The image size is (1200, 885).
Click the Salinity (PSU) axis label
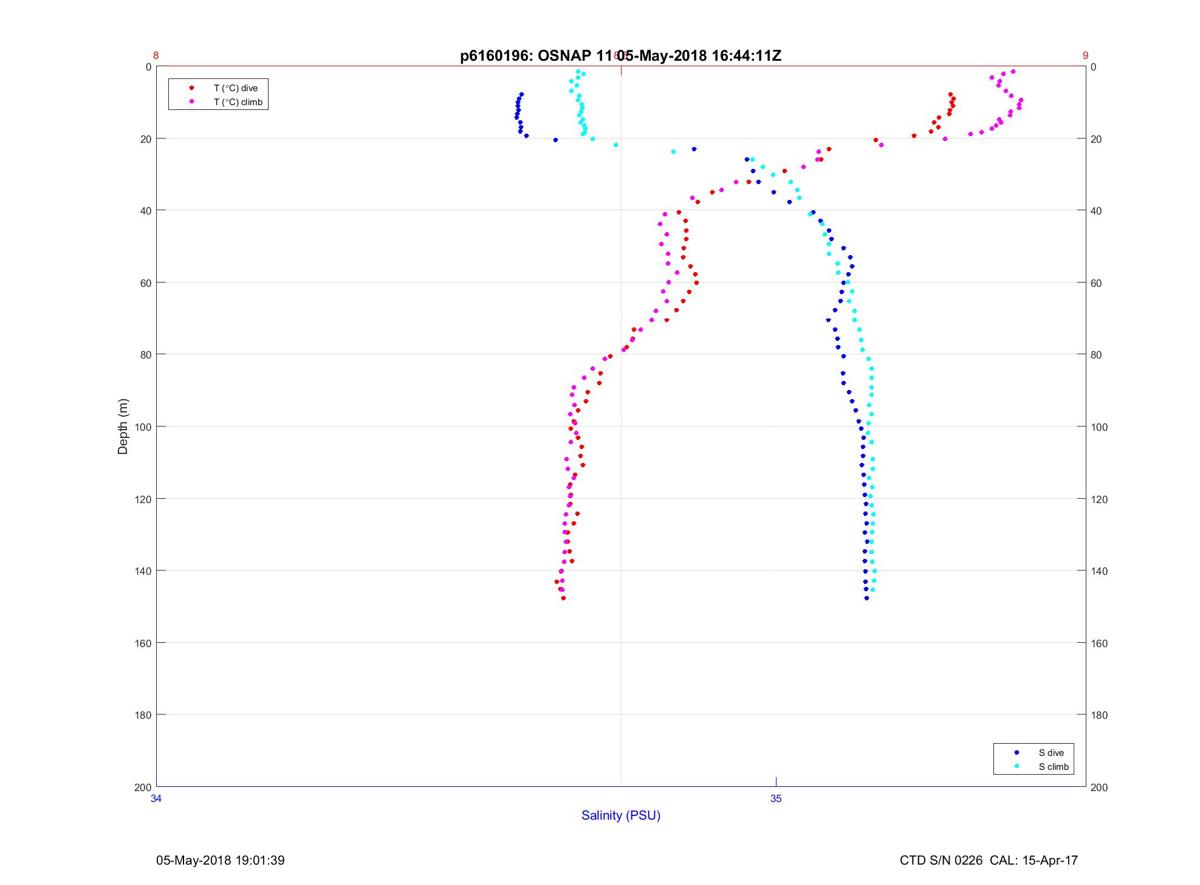621,816
